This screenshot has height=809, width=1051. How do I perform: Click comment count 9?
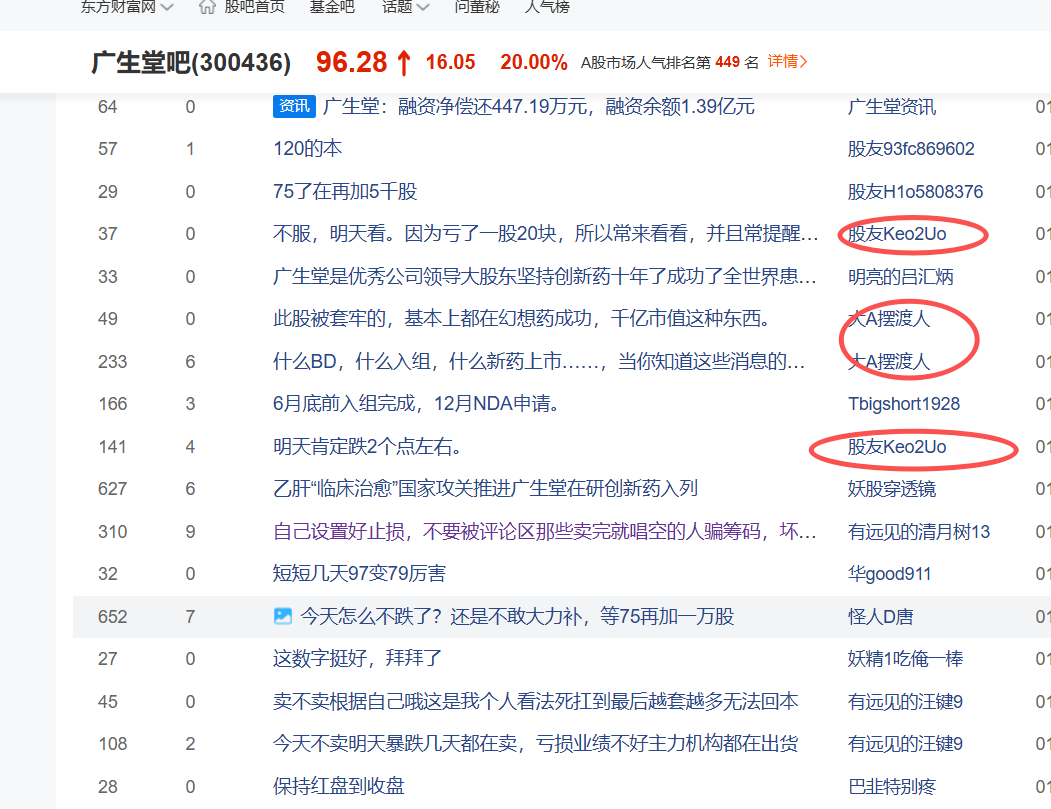(x=190, y=532)
